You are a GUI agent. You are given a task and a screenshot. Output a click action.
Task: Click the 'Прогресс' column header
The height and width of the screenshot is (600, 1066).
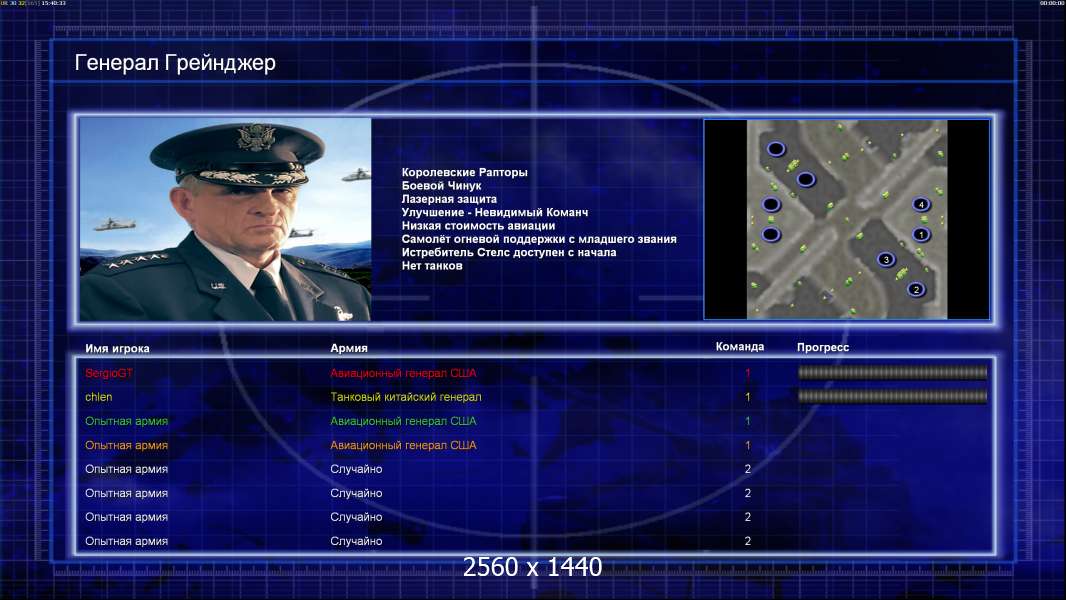[823, 347]
